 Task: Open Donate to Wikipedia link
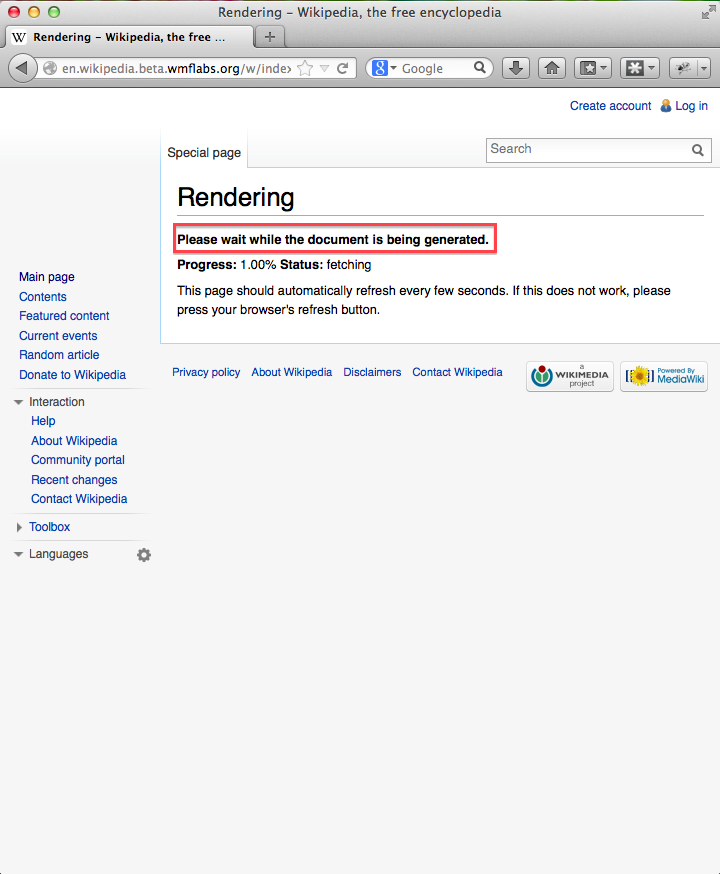pyautogui.click(x=72, y=375)
